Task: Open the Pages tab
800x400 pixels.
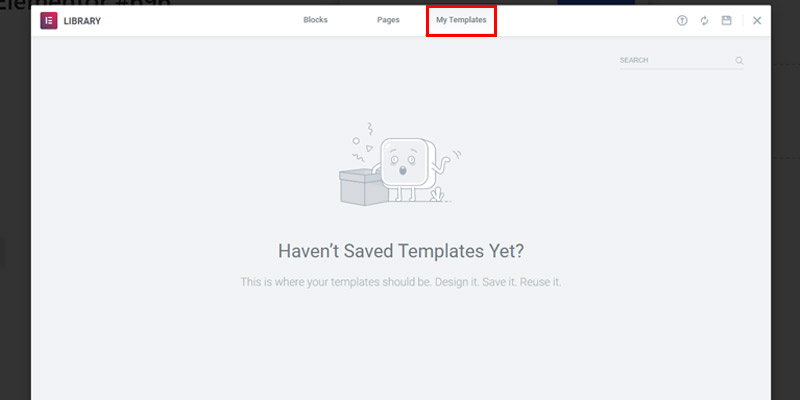Action: coord(388,20)
